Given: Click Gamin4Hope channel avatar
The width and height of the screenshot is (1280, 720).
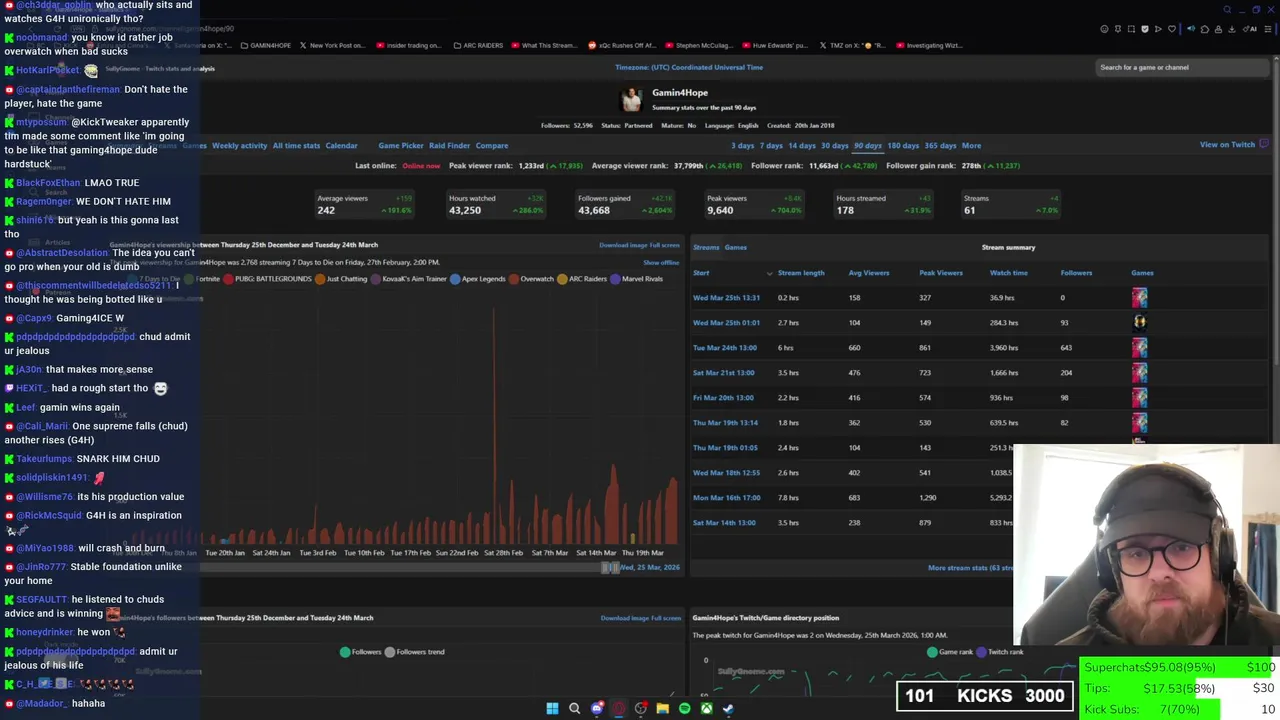Looking at the screenshot, I should point(631,99).
